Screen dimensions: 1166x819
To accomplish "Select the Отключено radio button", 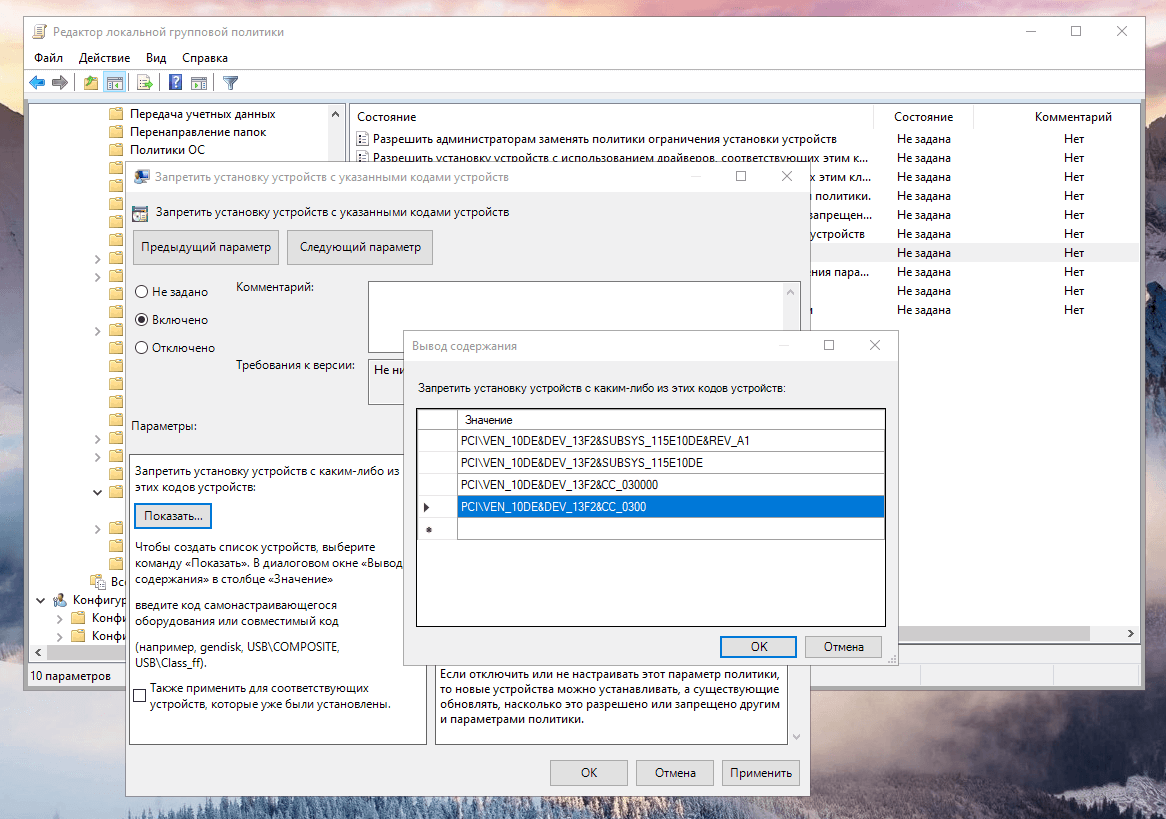I will [141, 347].
